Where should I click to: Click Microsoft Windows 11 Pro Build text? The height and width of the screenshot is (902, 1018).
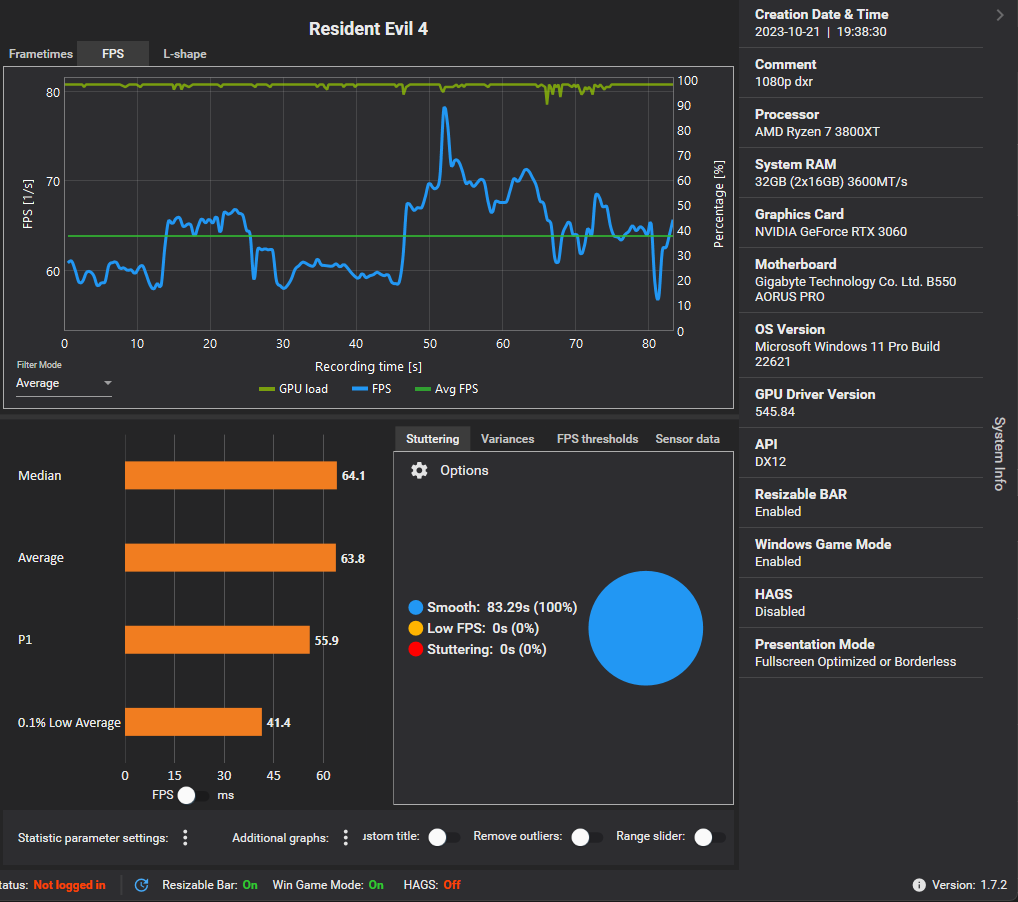click(847, 354)
